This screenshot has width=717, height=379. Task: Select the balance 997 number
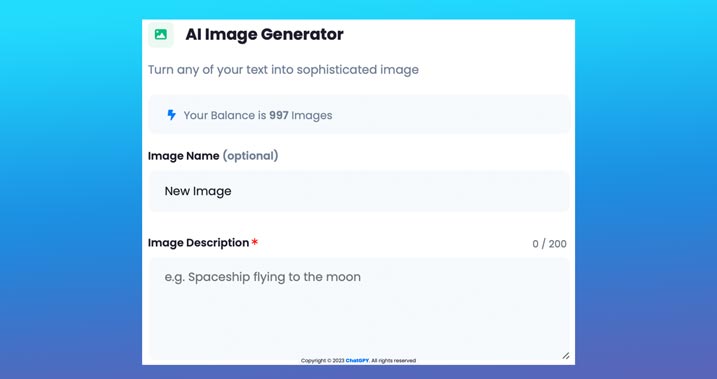point(278,115)
